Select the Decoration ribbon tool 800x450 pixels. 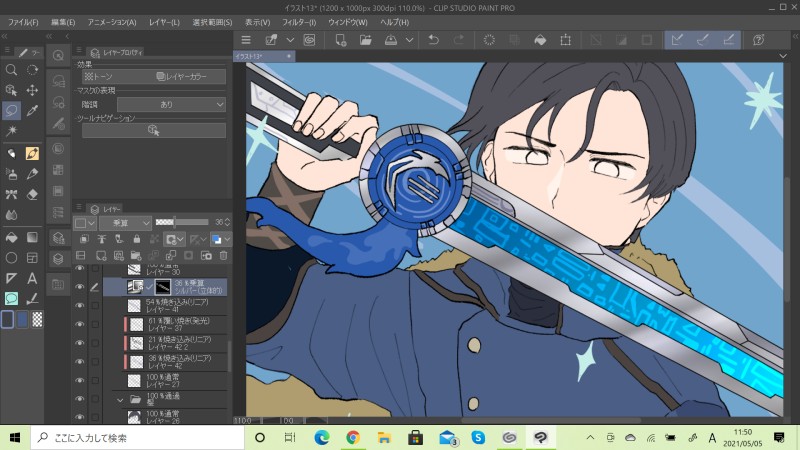pyautogui.click(x=11, y=194)
